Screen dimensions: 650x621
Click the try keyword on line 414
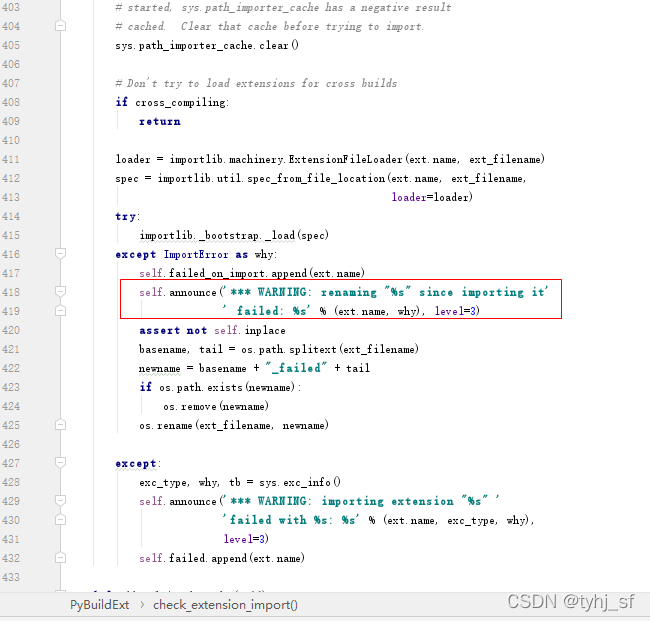tap(126, 216)
